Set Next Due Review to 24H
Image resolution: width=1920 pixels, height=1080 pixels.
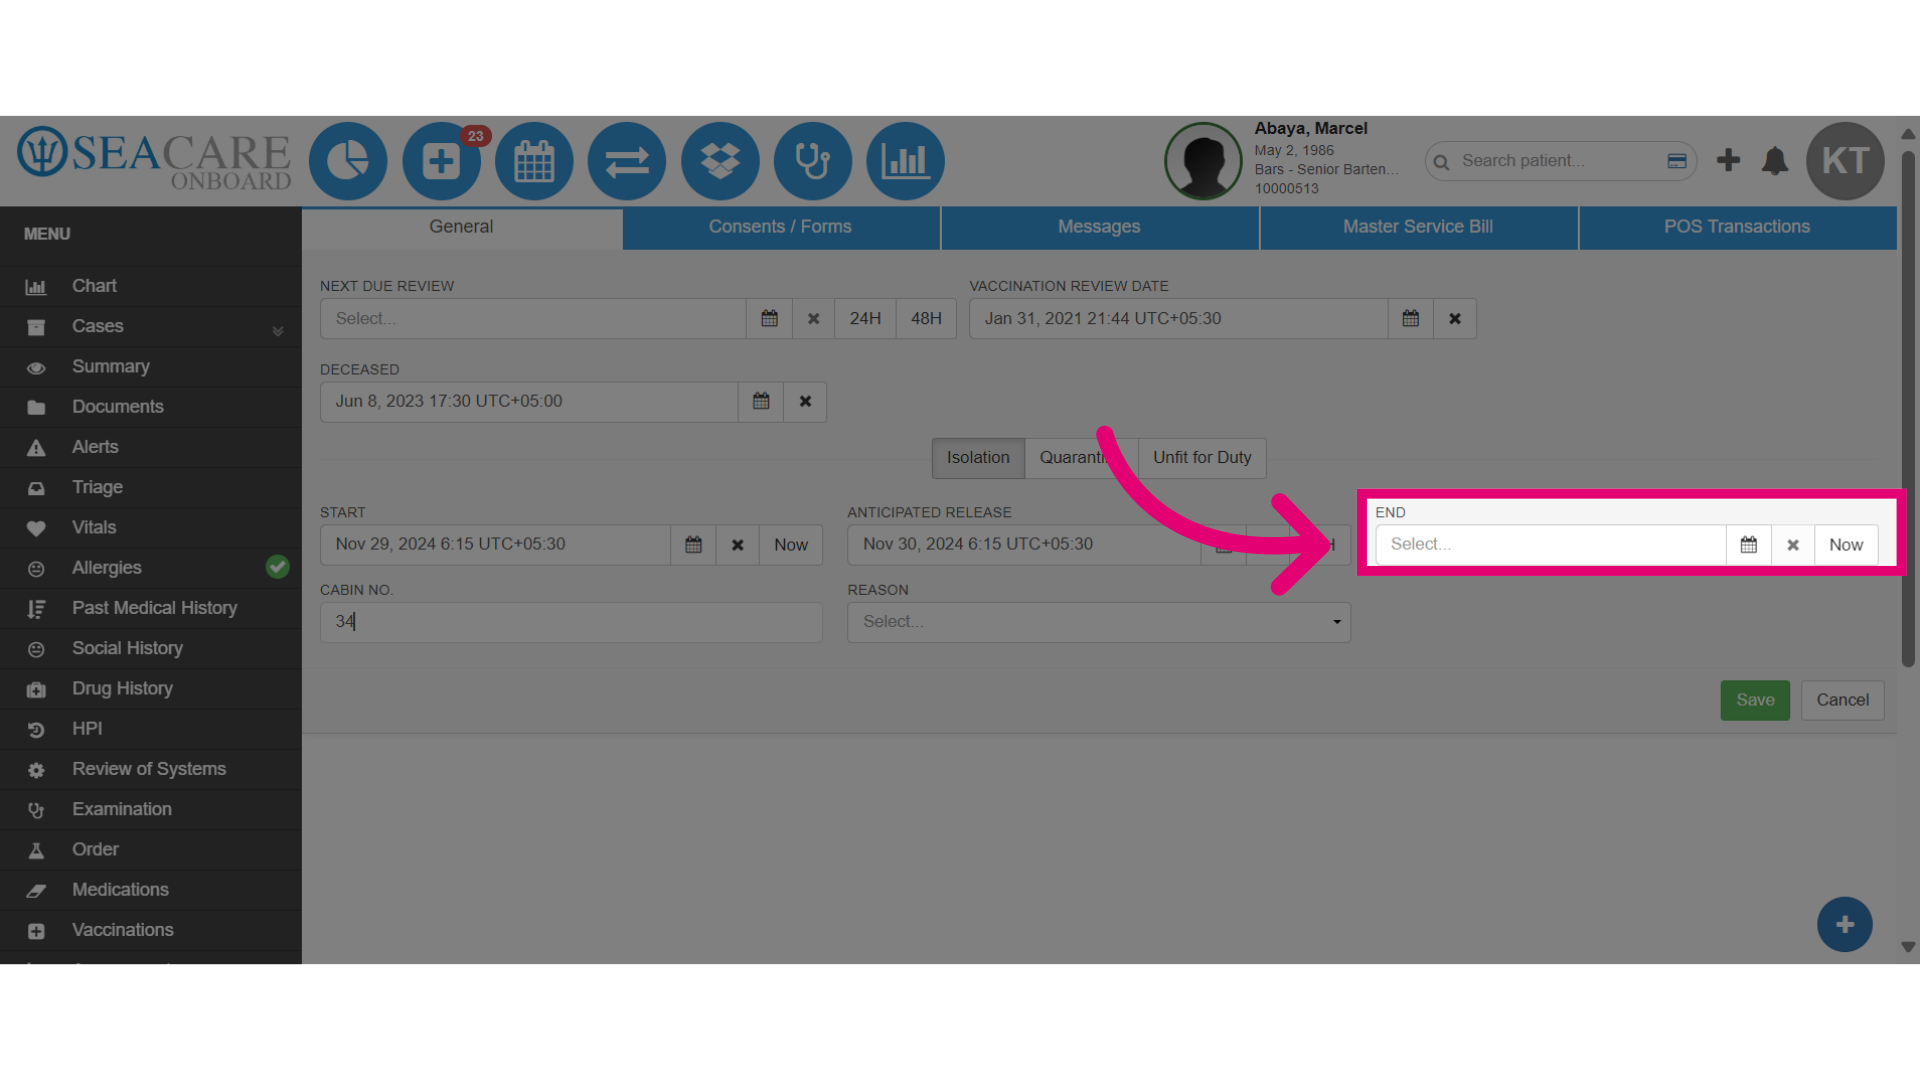[x=865, y=319]
